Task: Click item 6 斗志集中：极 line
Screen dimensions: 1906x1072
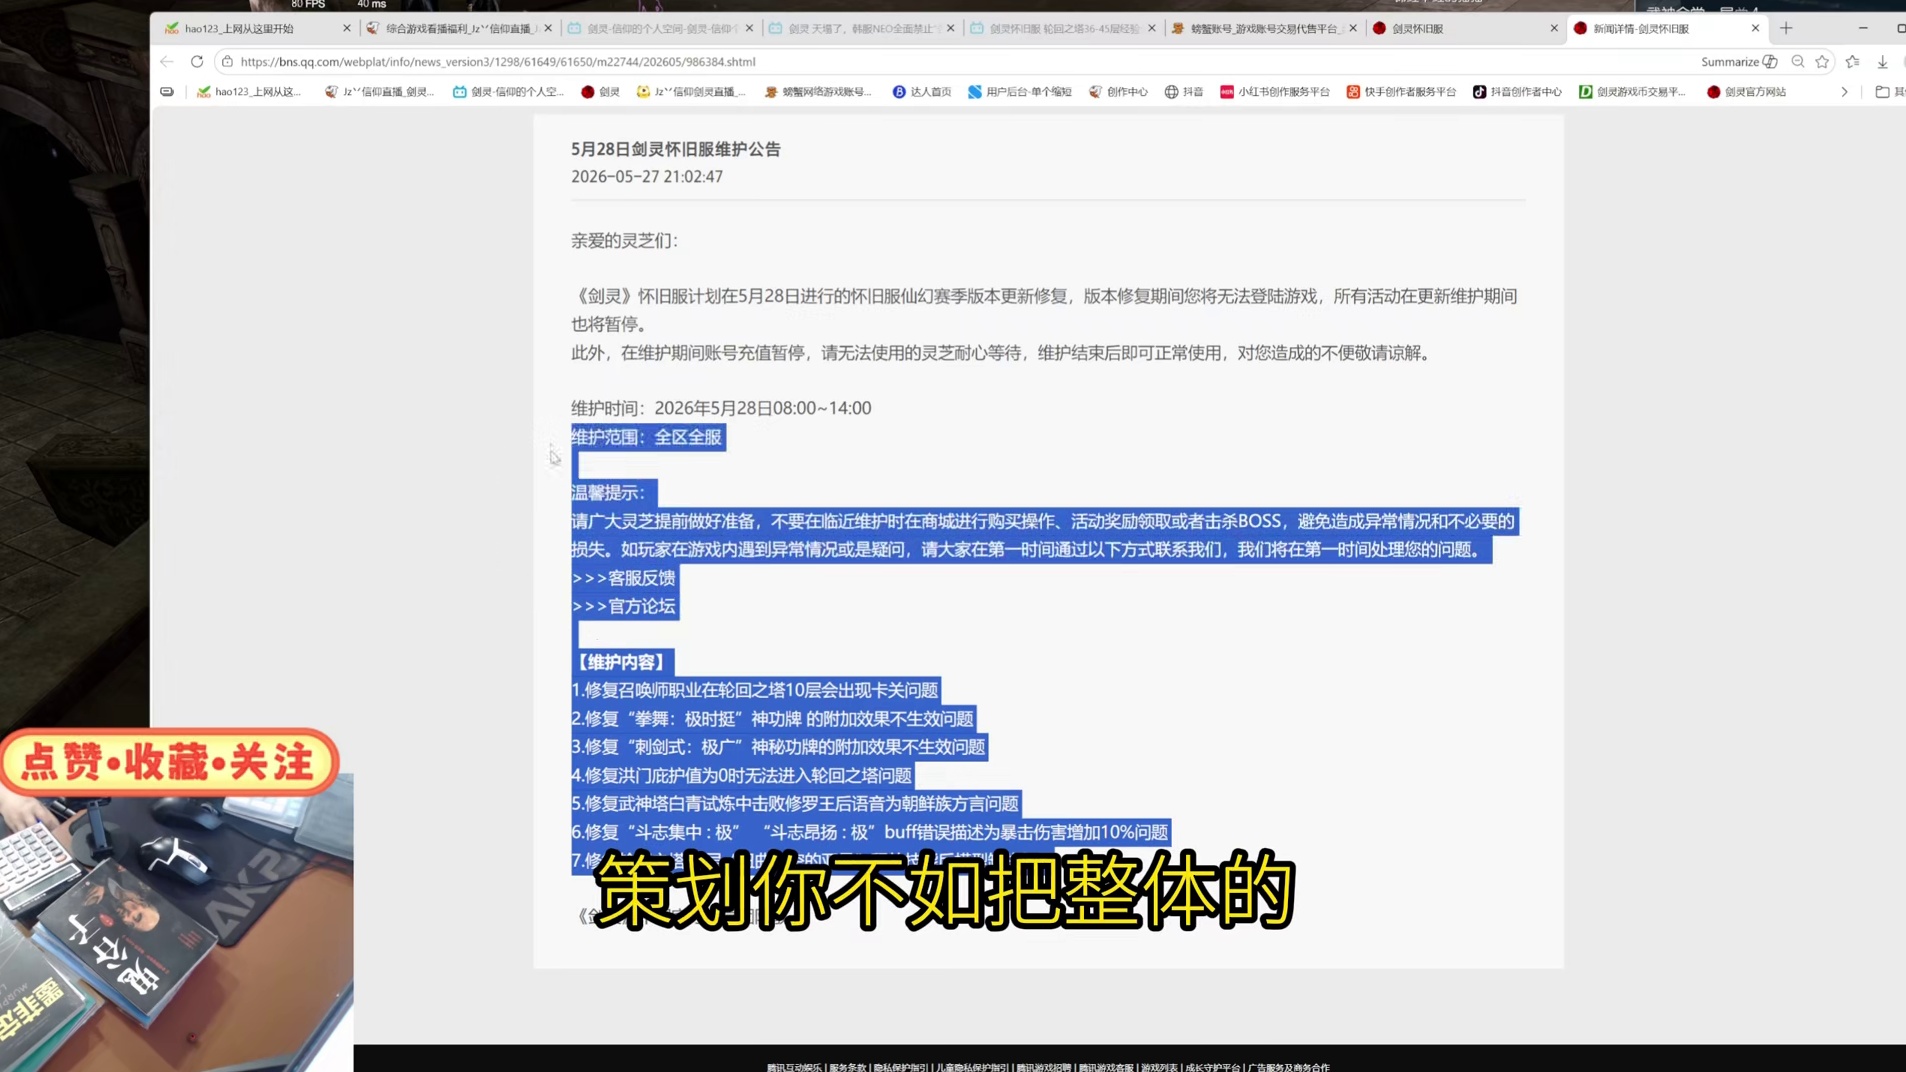Action: coord(870,832)
